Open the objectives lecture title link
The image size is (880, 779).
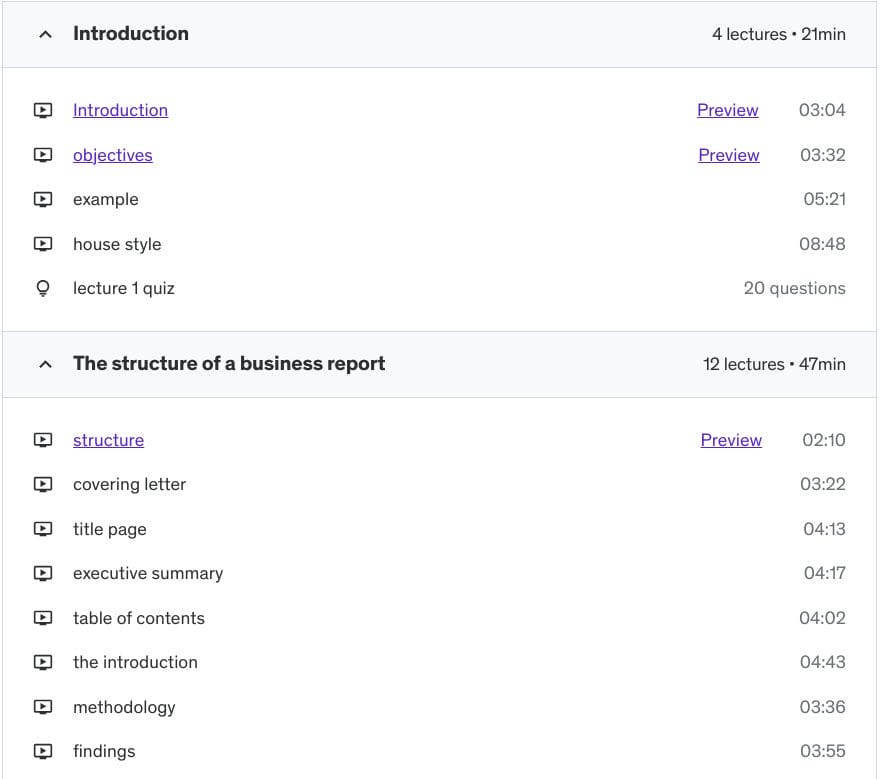click(112, 155)
